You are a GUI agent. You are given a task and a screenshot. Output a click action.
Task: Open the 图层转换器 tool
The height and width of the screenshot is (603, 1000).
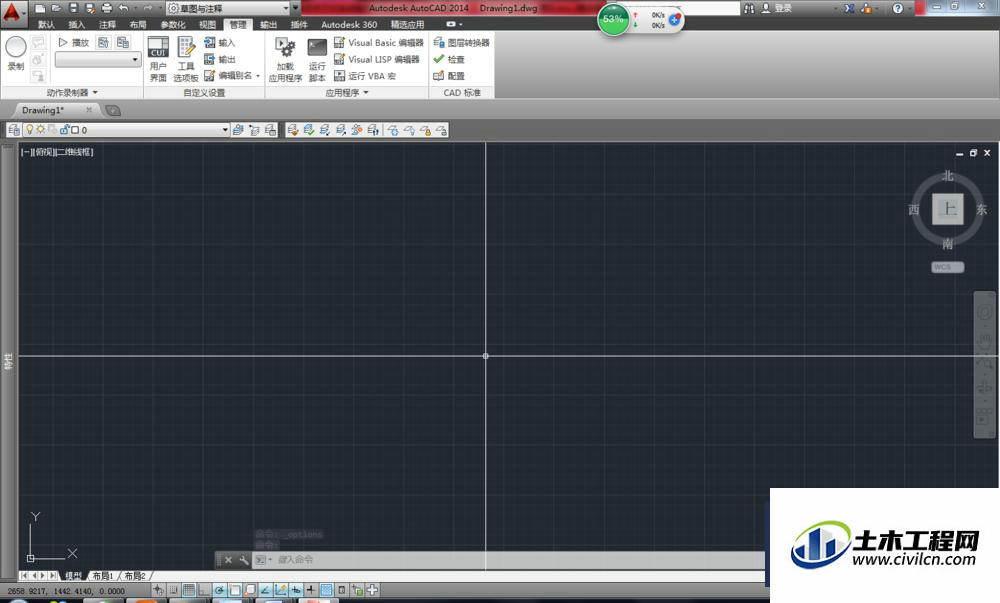[x=461, y=43]
